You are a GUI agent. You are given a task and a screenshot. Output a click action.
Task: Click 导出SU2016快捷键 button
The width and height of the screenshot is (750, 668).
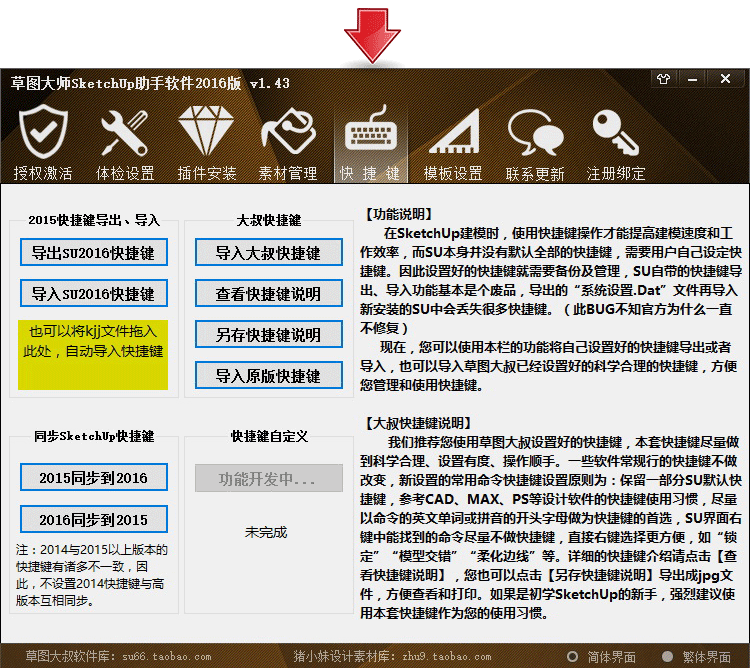click(94, 252)
